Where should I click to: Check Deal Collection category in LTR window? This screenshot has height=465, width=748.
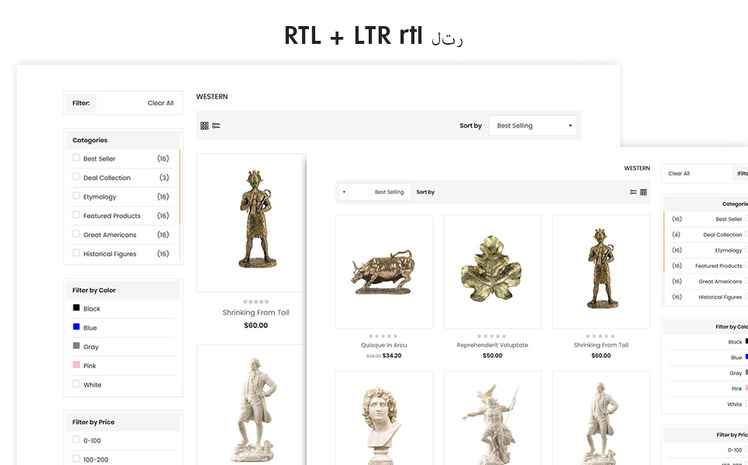coord(76,176)
